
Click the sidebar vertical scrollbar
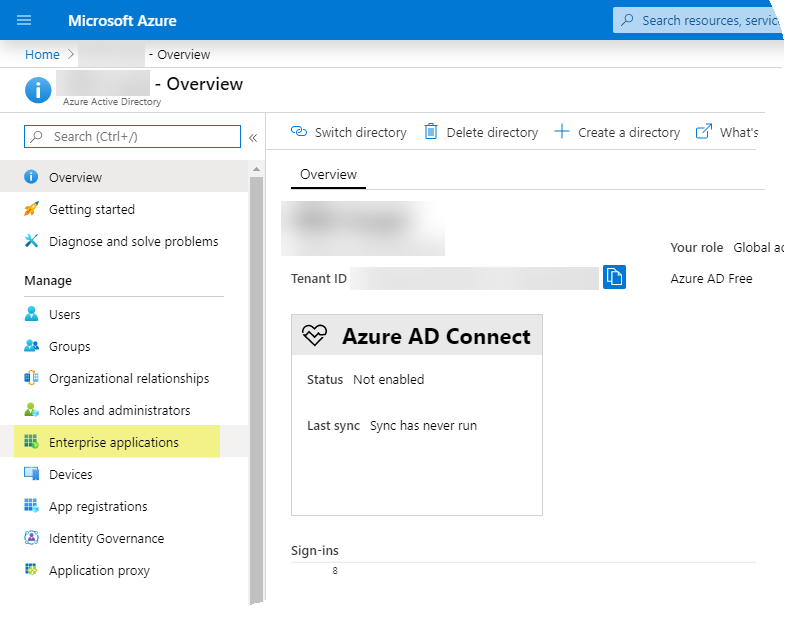point(256,380)
